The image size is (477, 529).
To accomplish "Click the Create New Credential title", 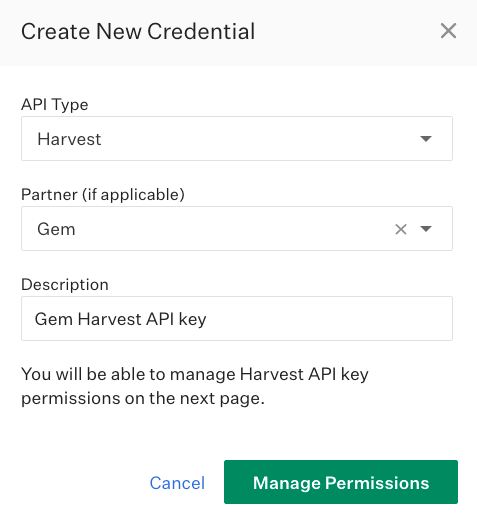I will coord(138,32).
